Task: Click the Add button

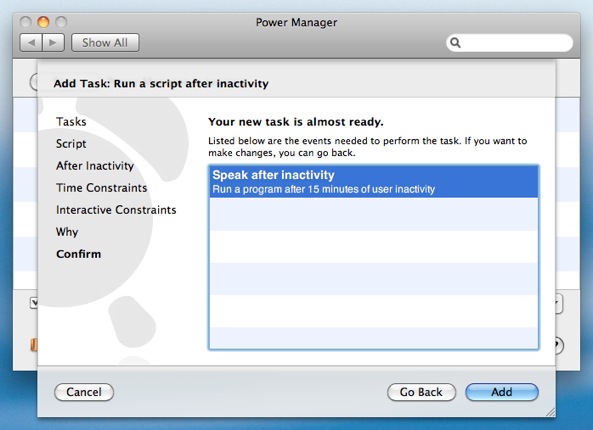Action: click(x=501, y=392)
